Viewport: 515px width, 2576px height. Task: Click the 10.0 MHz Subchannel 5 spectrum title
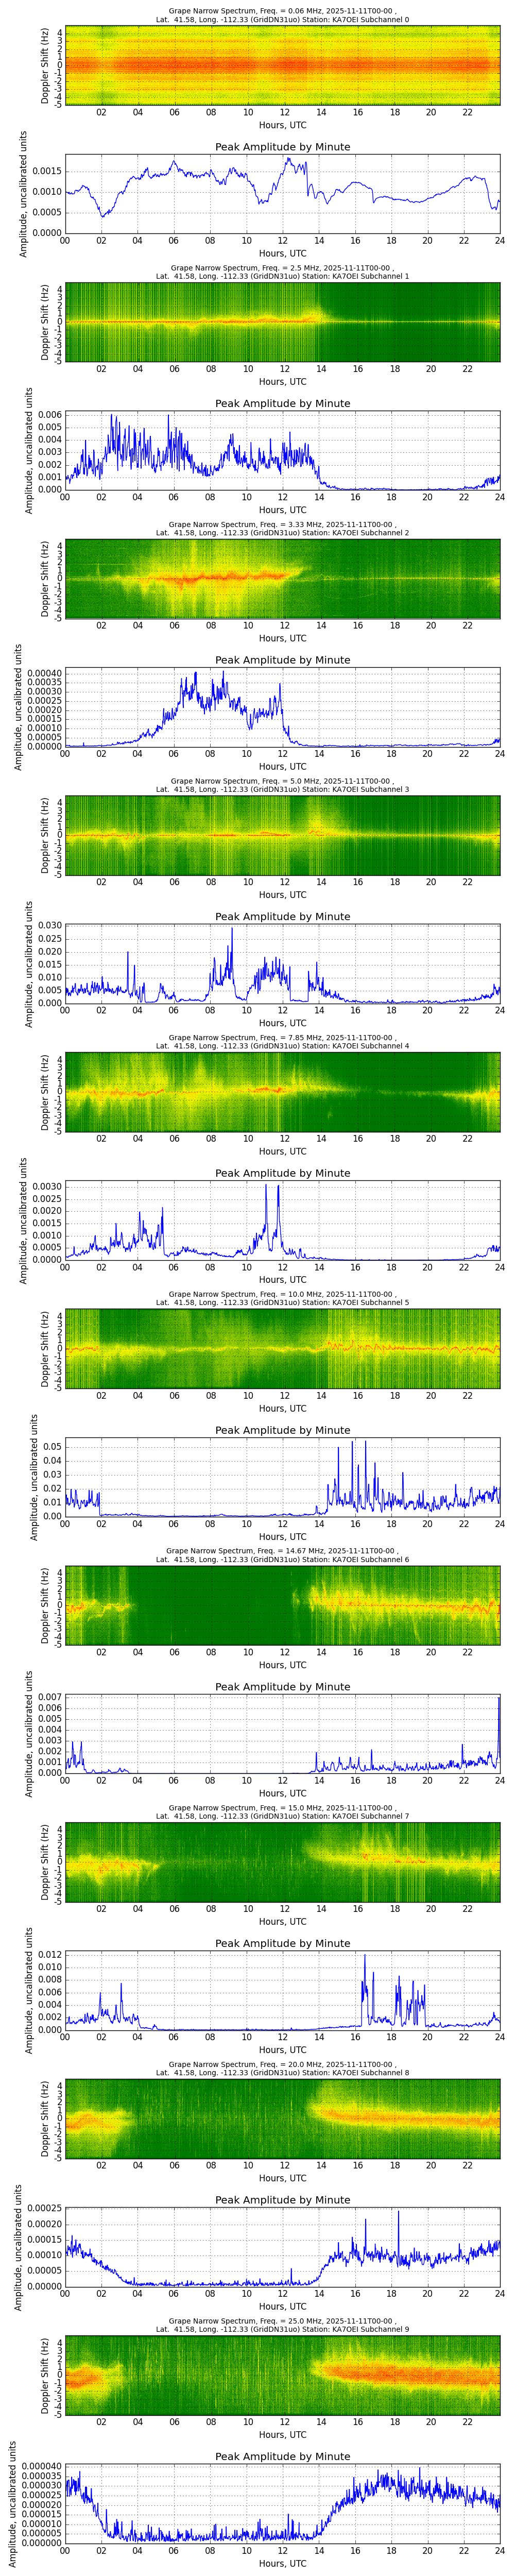[282, 1299]
